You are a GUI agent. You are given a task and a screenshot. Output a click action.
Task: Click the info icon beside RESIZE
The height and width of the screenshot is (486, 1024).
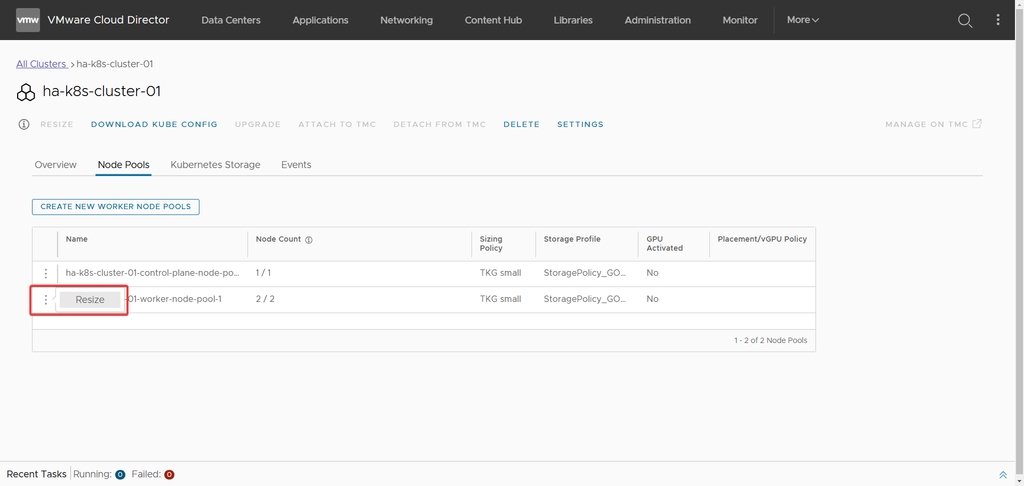click(x=24, y=125)
